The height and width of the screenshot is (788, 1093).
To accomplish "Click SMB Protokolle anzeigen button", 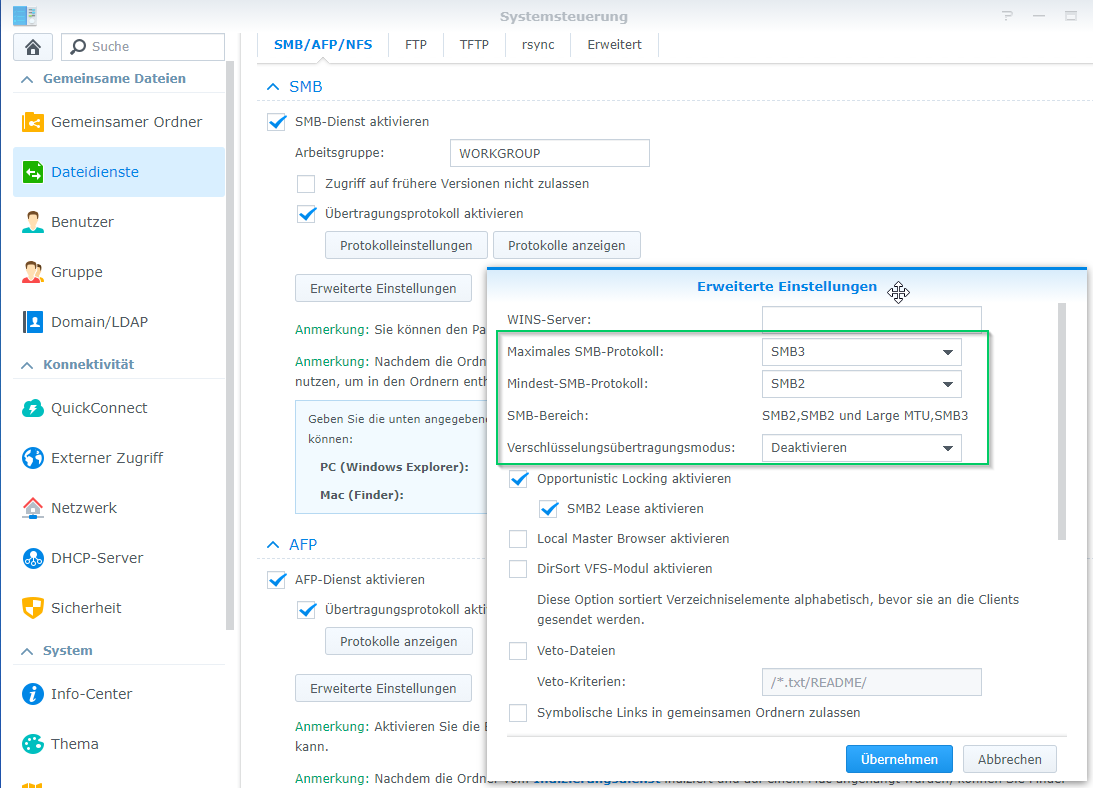I will [567, 245].
